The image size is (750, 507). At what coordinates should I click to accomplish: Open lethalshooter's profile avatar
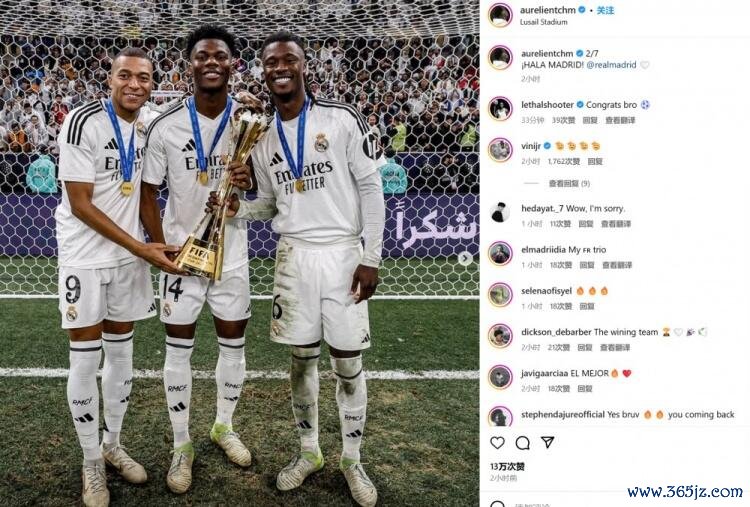[500, 109]
